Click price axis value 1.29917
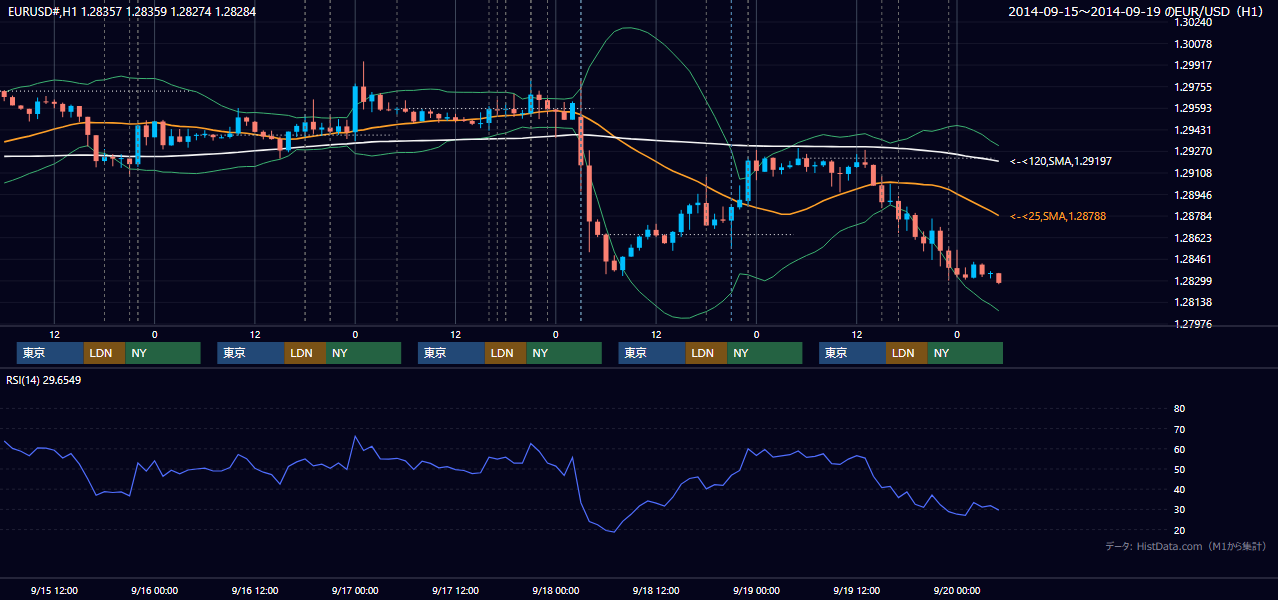Image resolution: width=1278 pixels, height=600 pixels. click(x=1193, y=65)
